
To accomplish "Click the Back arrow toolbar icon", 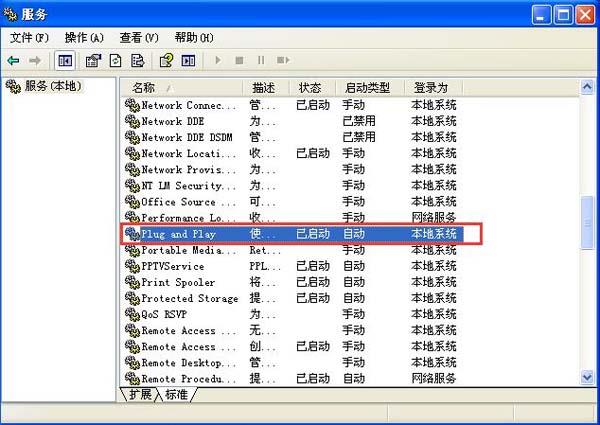I will point(14,60).
